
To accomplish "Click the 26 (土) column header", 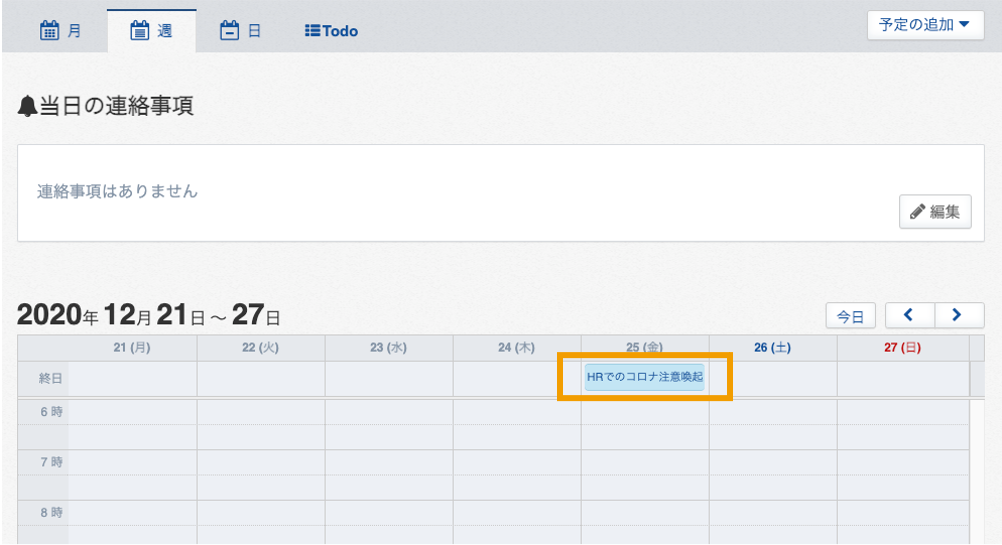I will tap(773, 348).
